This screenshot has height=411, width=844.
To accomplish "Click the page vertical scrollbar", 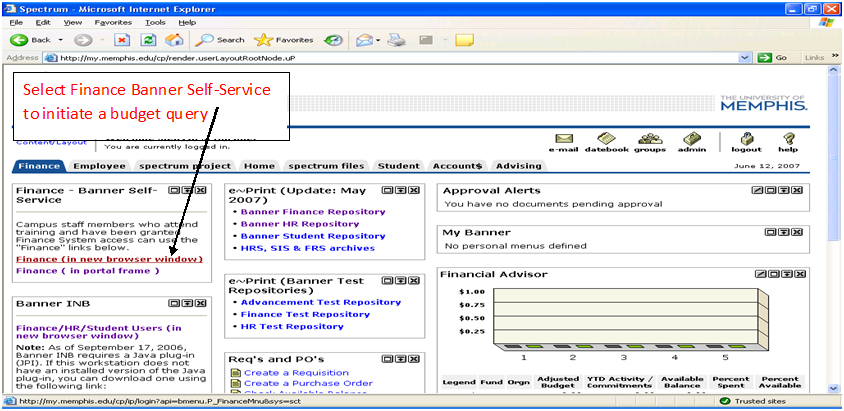I will click(835, 230).
